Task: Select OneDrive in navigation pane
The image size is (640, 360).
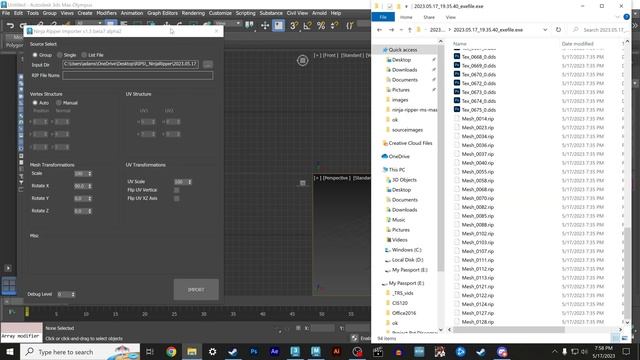Action: click(x=399, y=156)
